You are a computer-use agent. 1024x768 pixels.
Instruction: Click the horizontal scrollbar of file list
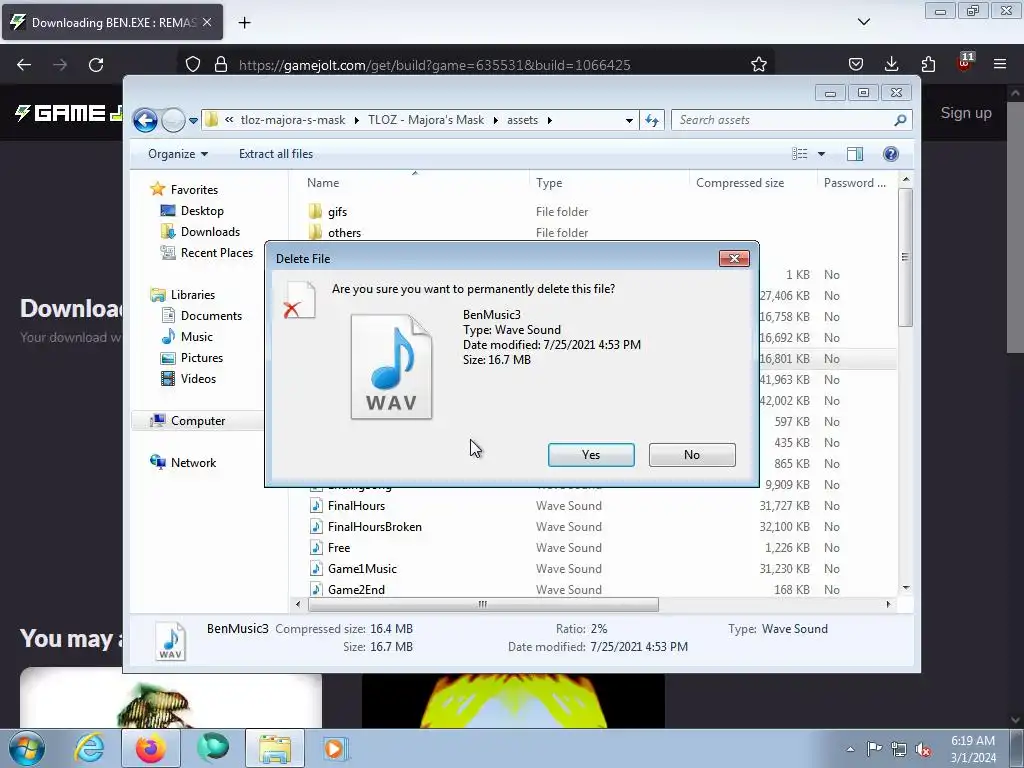point(483,604)
